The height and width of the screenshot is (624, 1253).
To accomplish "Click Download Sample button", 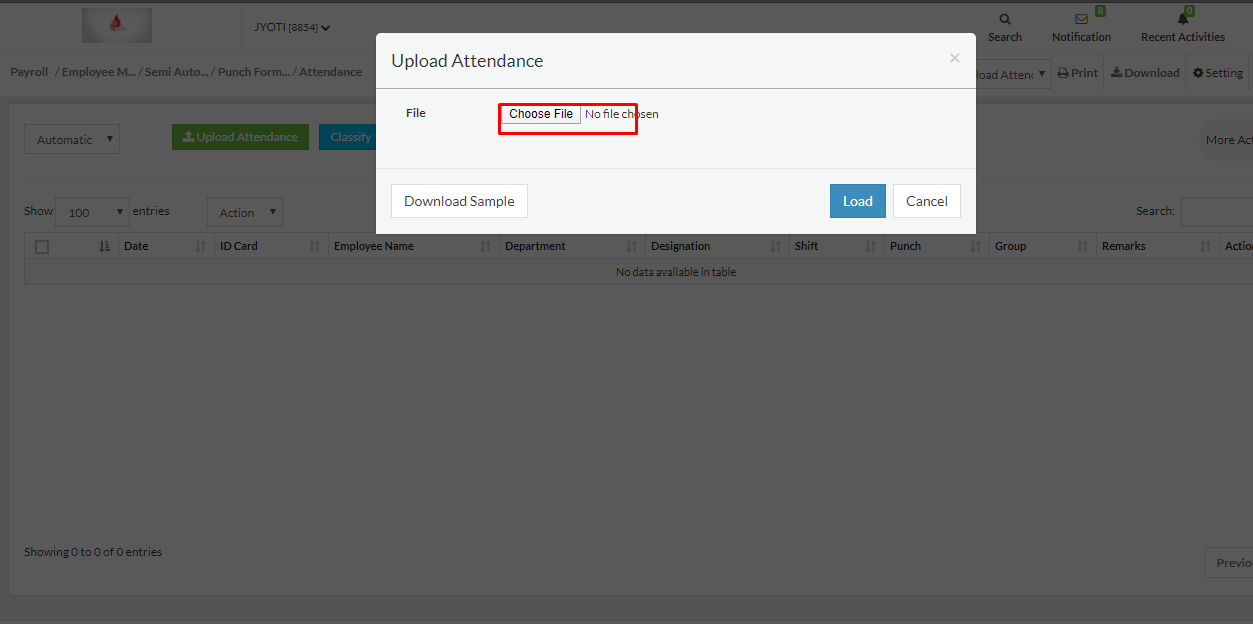I will 459,201.
